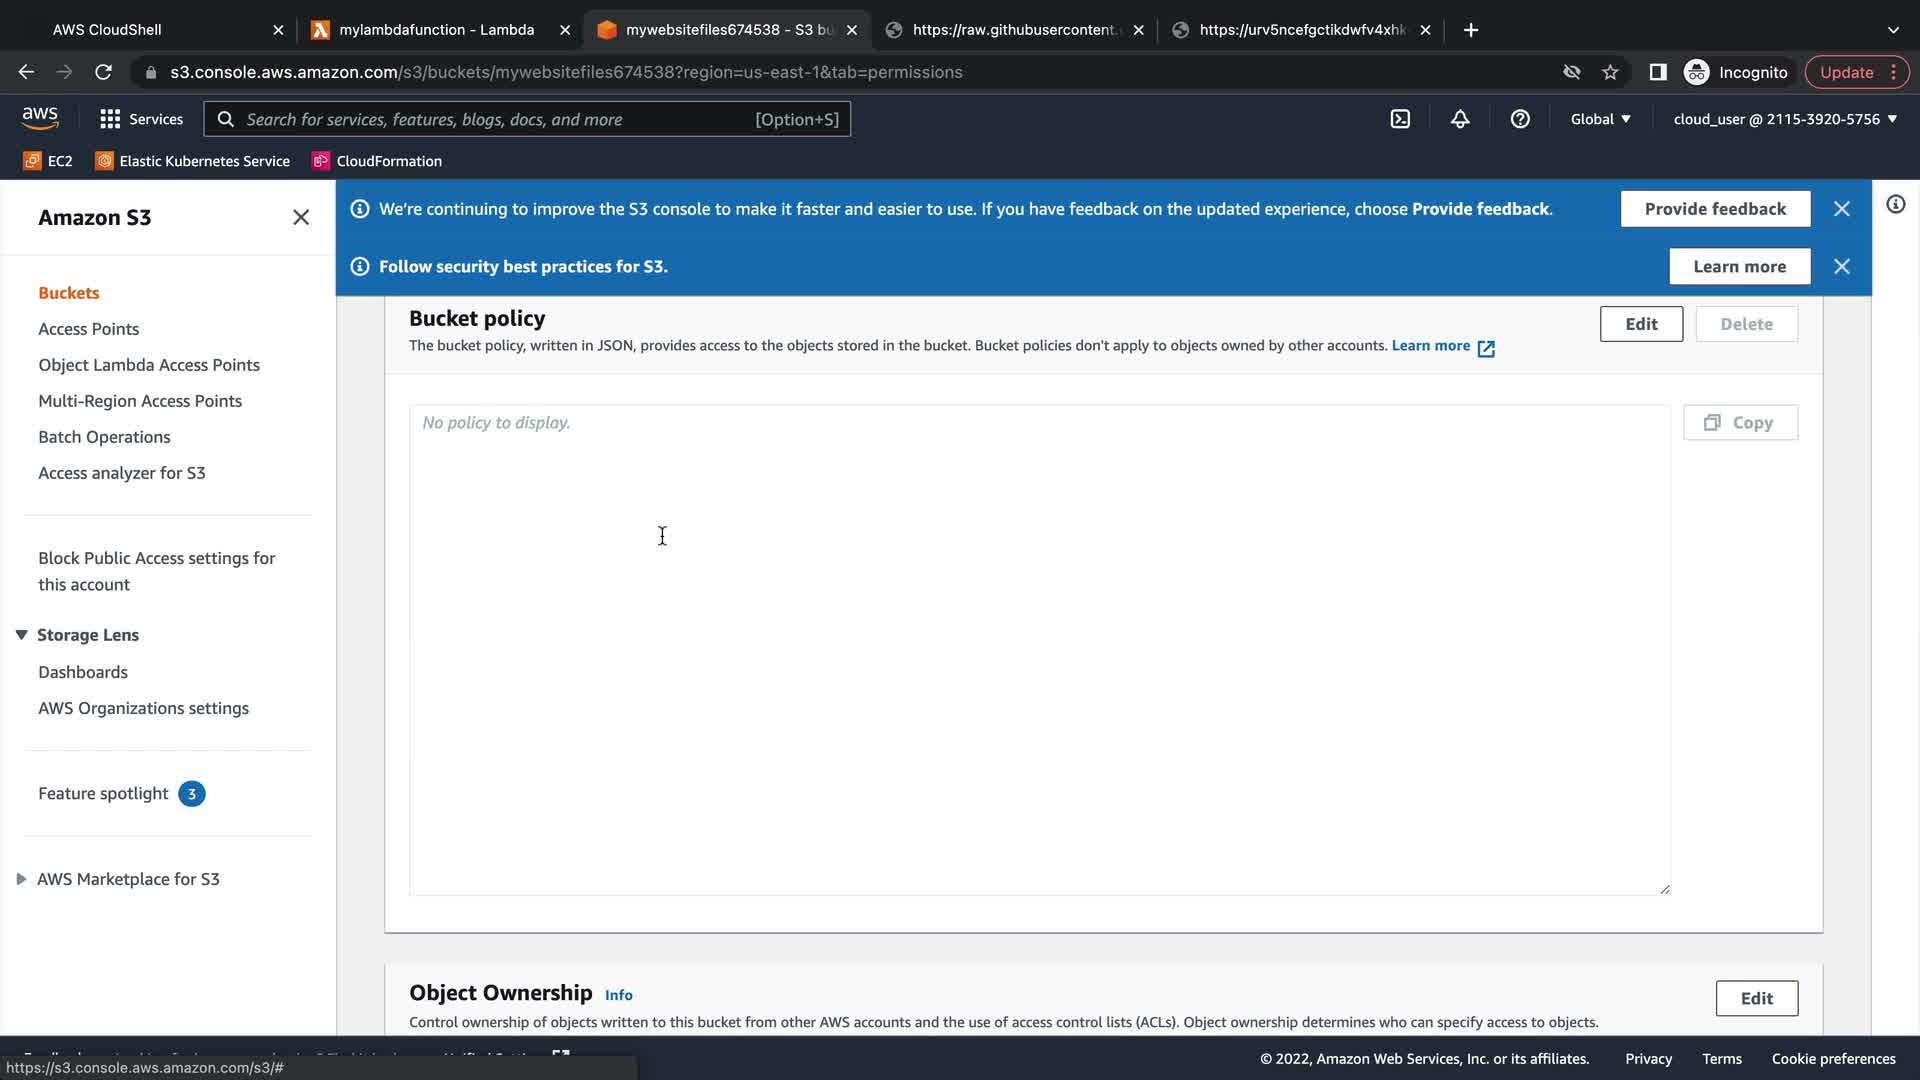Reload the page with refresh icon

[x=103, y=72]
